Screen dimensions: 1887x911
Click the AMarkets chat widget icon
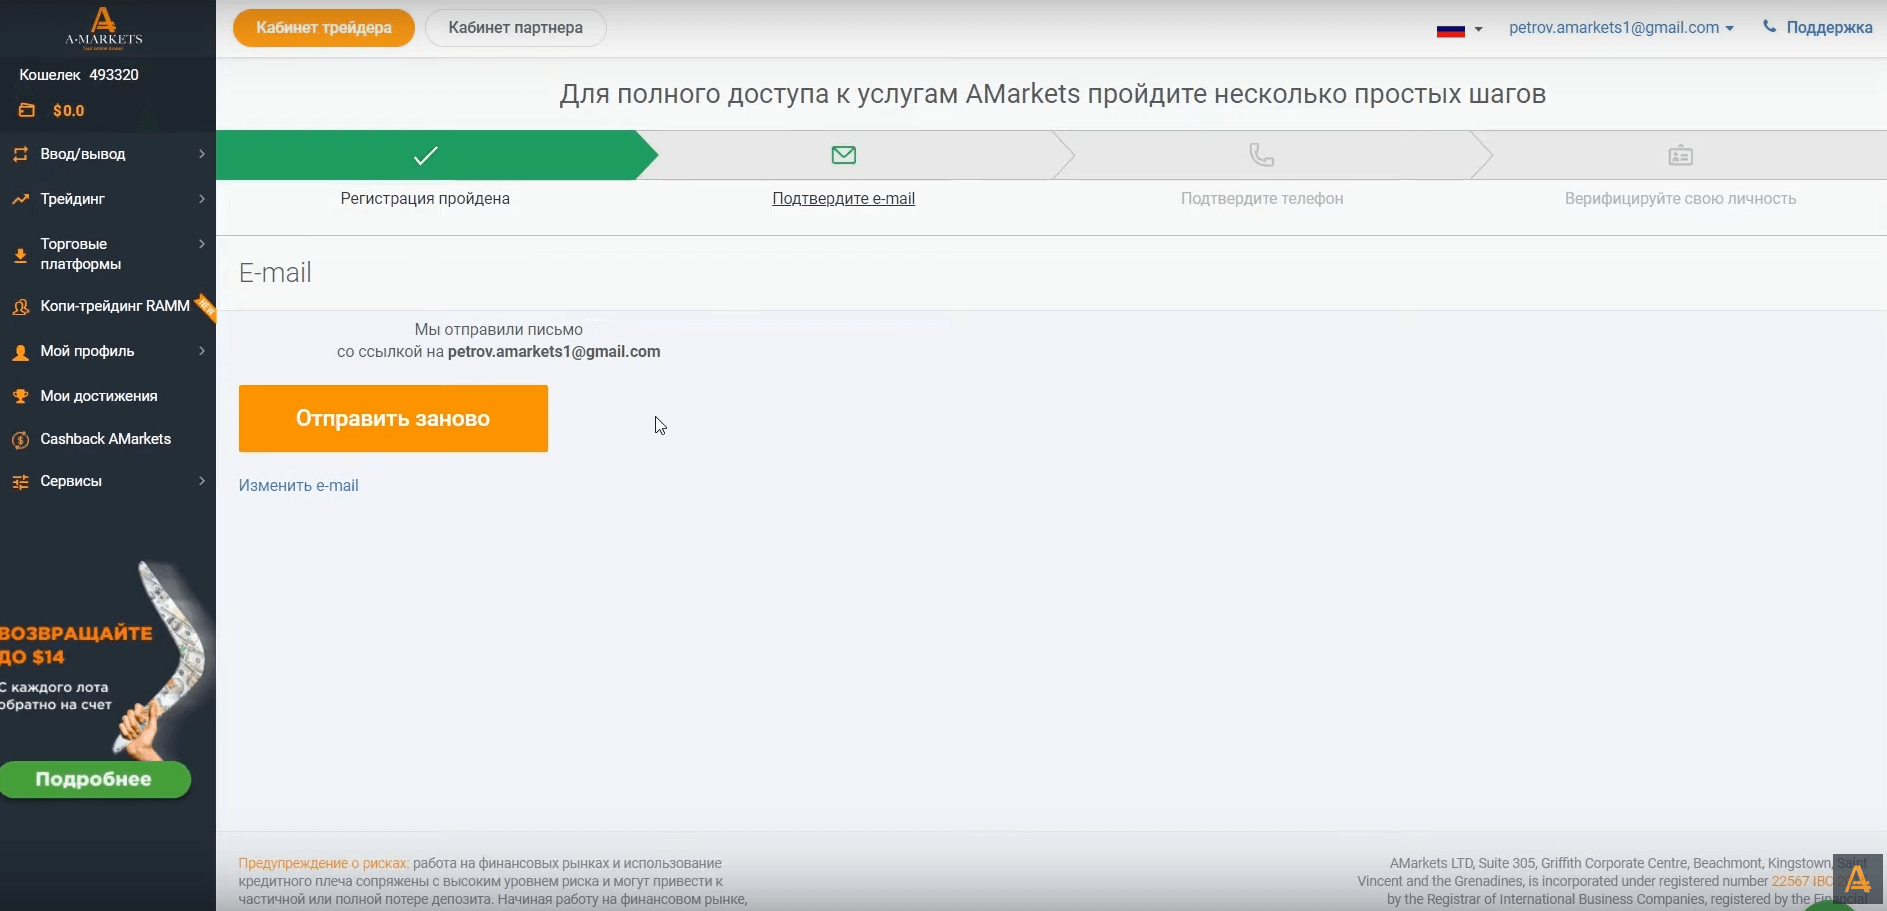point(1858,880)
